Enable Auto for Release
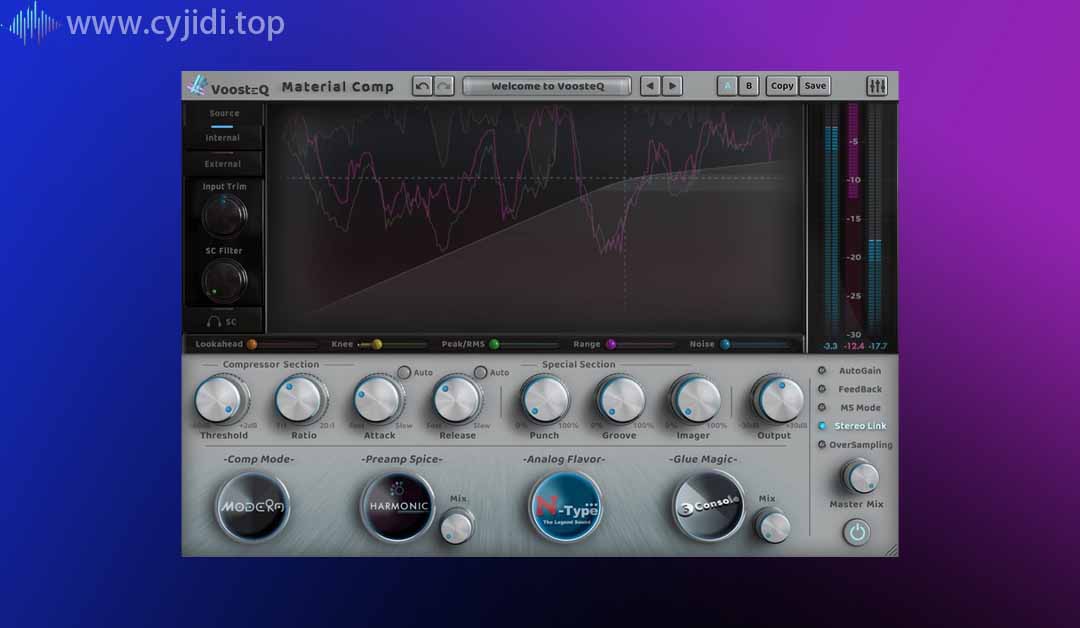 (x=480, y=373)
